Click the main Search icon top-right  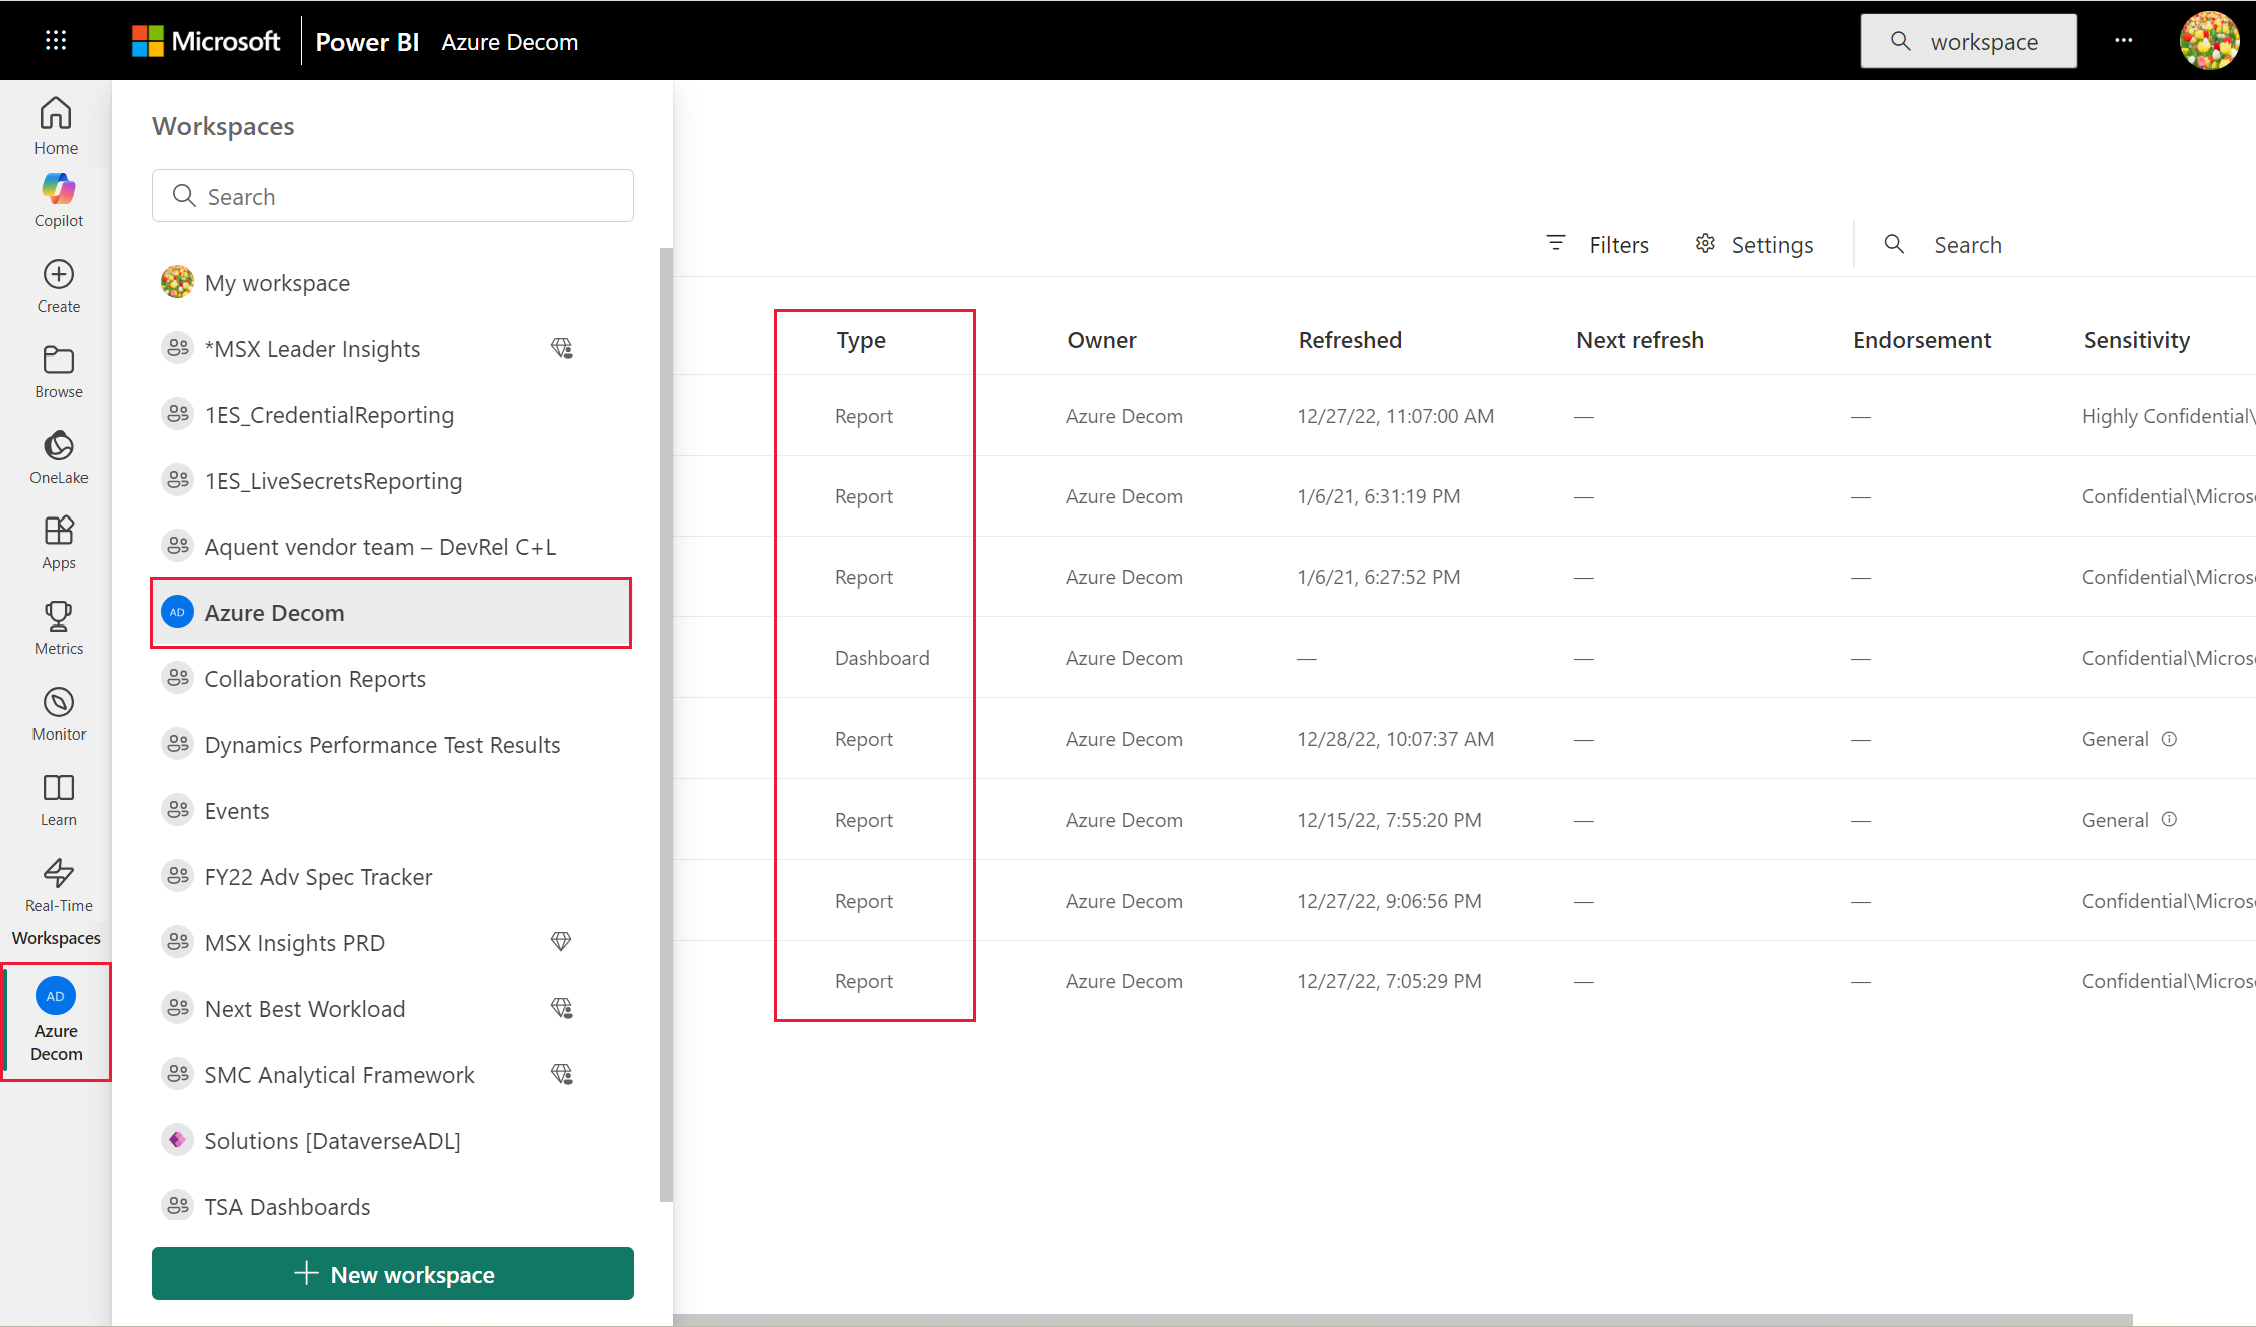(1896, 39)
